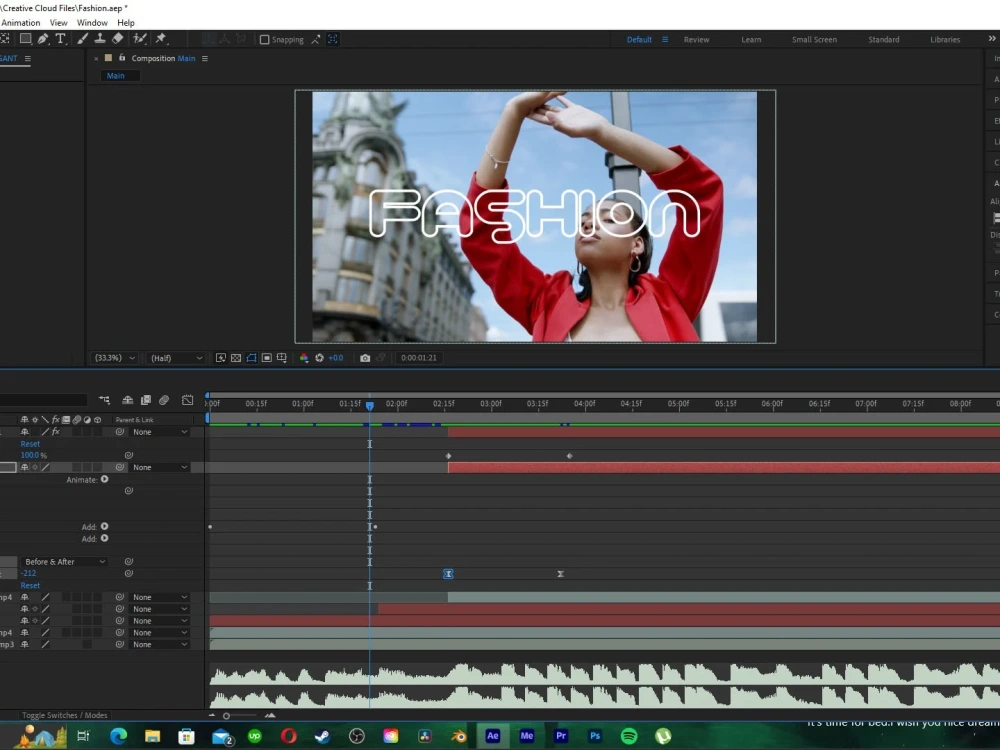Open the Default workspace options menu
This screenshot has width=1000, height=750.
(x=665, y=40)
